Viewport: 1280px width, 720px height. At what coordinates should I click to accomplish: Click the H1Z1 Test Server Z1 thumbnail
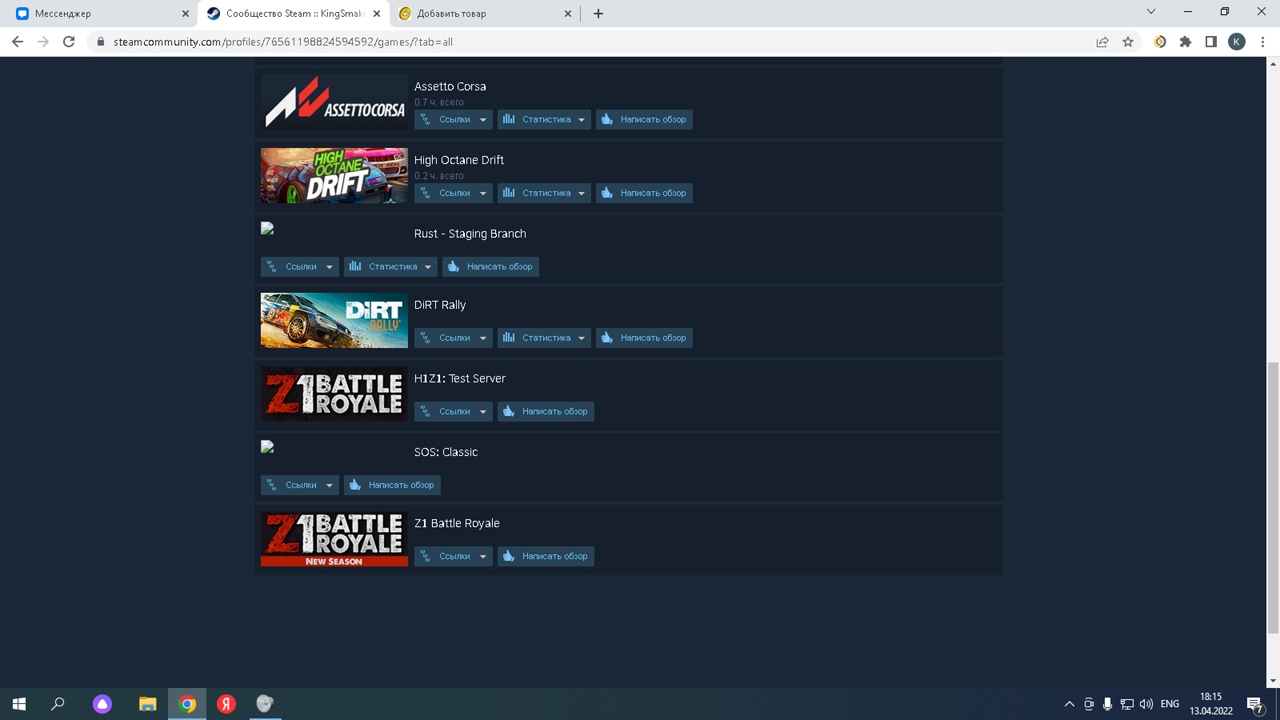click(334, 394)
